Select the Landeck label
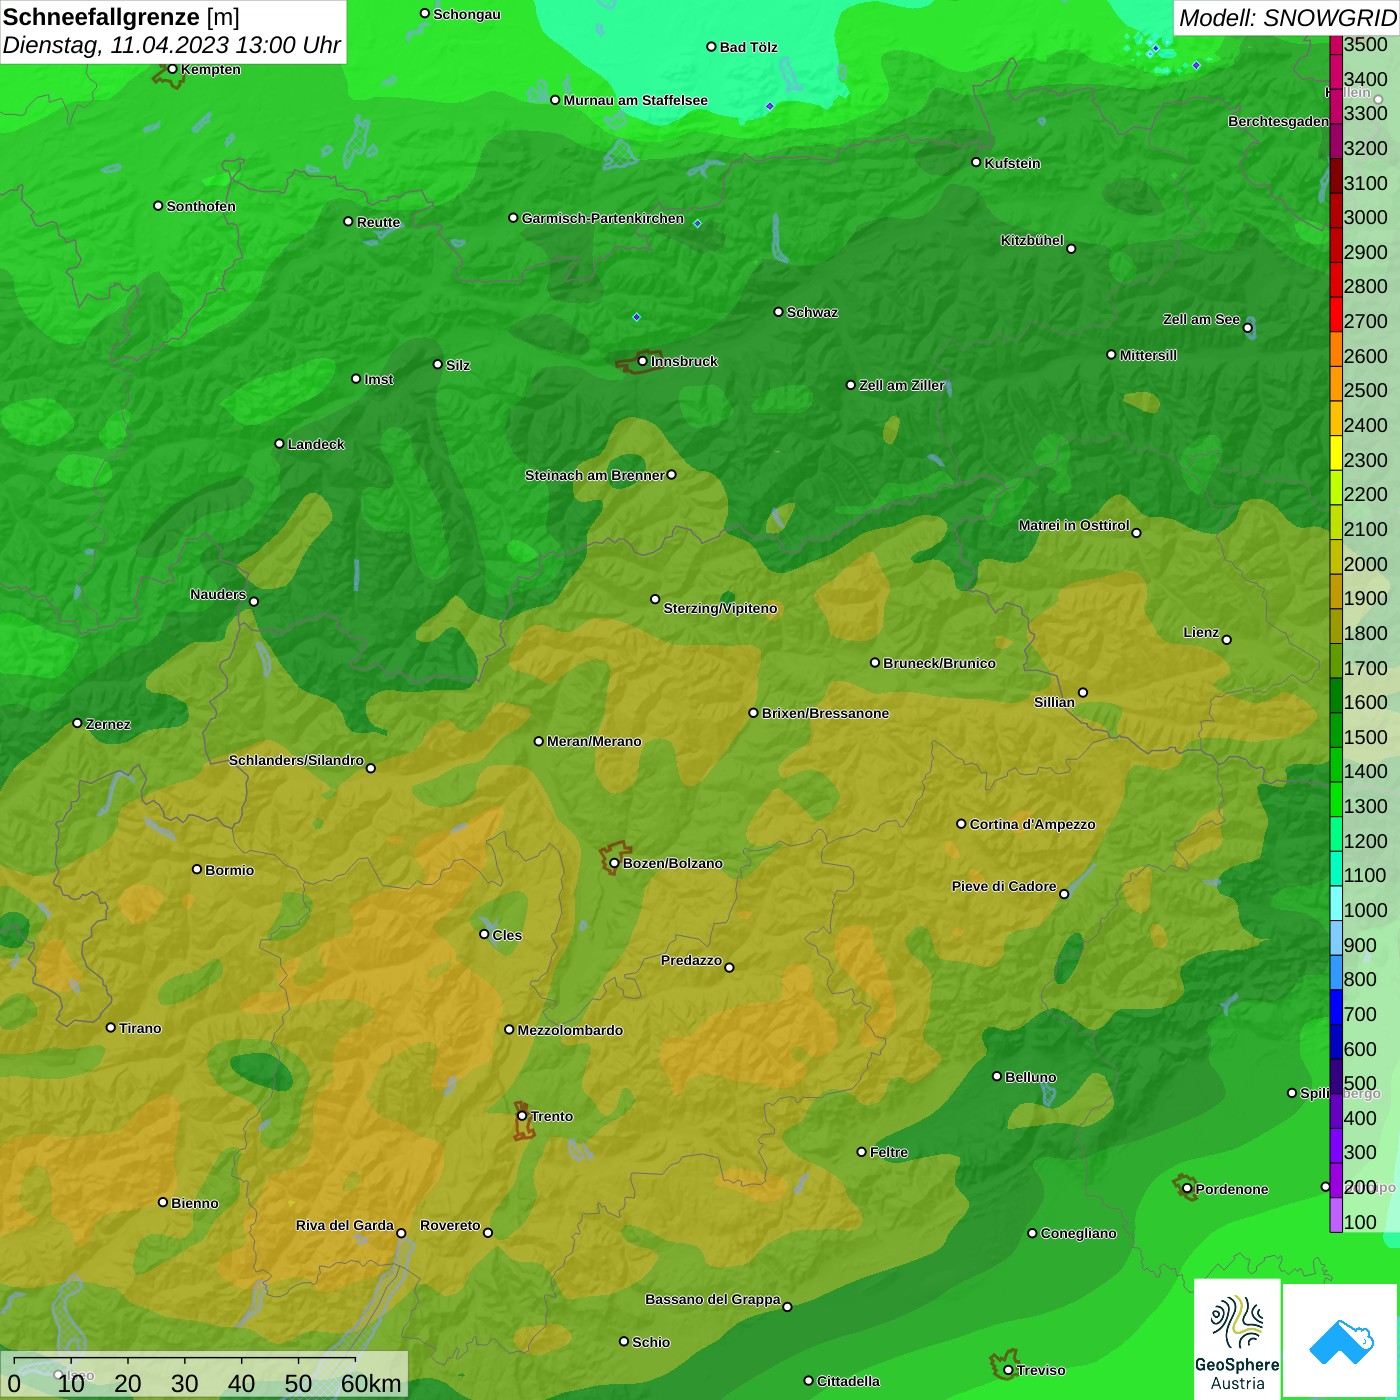Screen dimensions: 1400x1400 (x=316, y=444)
